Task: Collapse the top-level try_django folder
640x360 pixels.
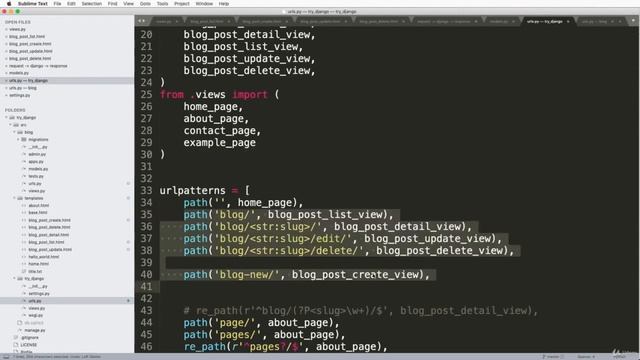Action: click(7, 118)
